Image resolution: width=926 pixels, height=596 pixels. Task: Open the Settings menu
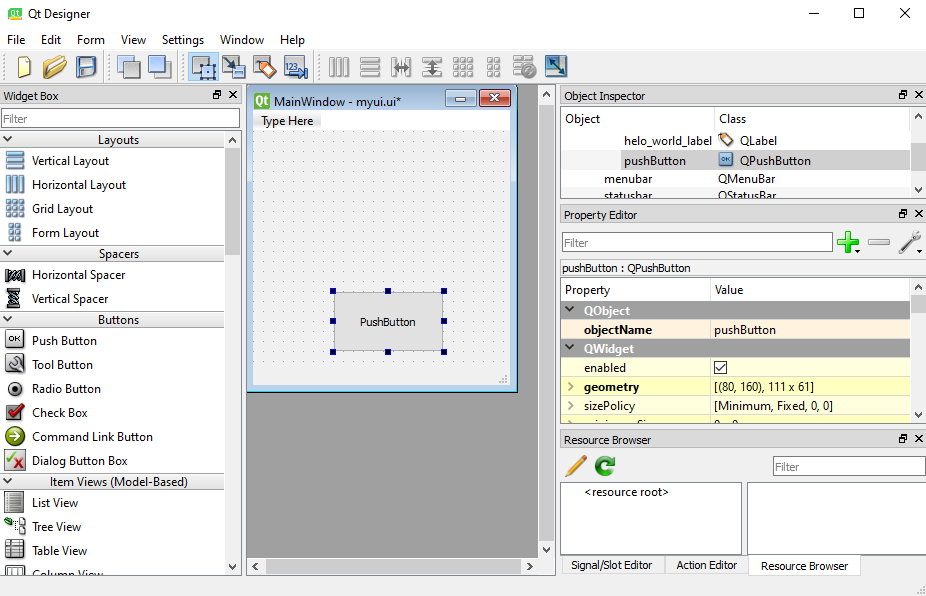click(x=182, y=40)
